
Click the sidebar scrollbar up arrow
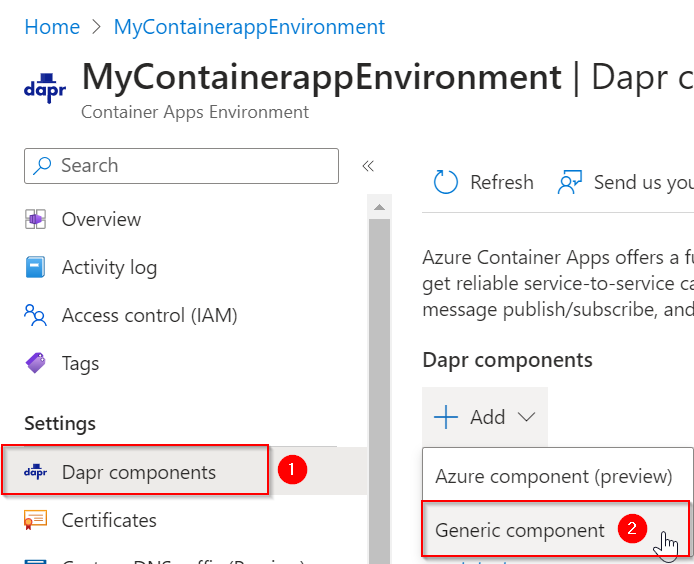pyautogui.click(x=379, y=207)
